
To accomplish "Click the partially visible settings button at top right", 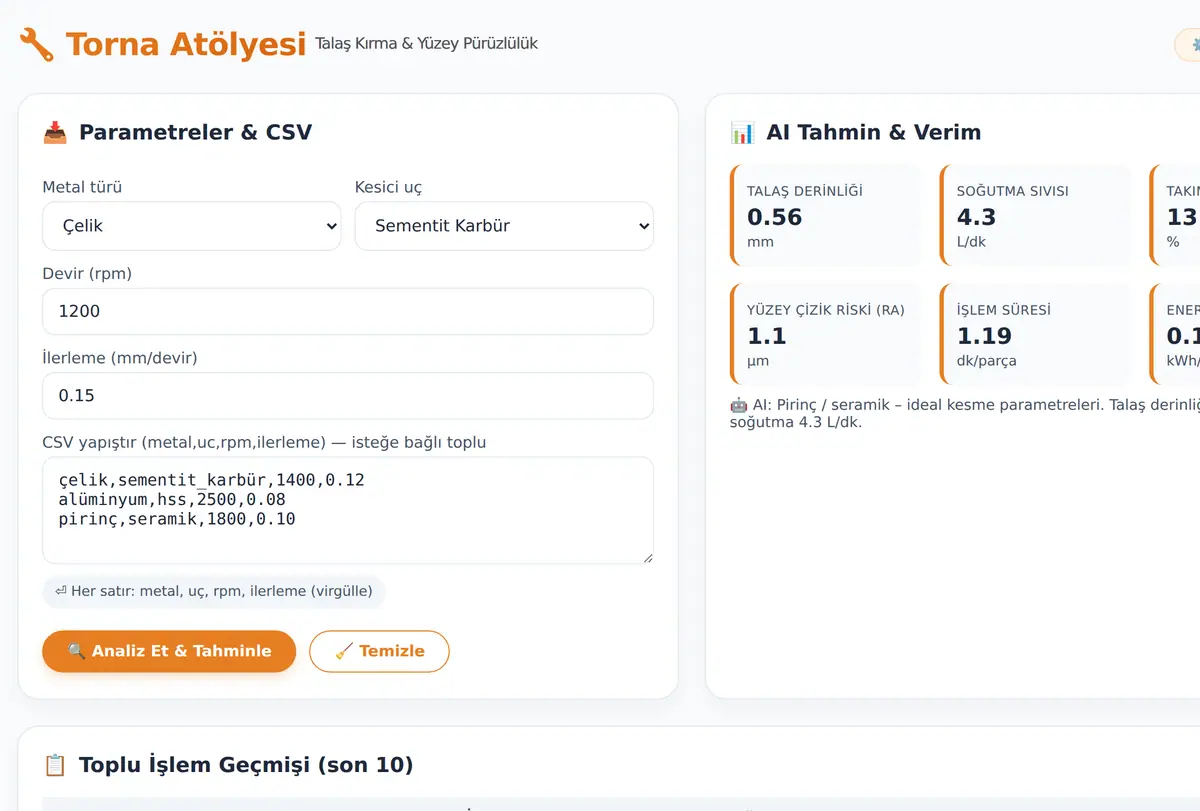I will tap(1188, 45).
